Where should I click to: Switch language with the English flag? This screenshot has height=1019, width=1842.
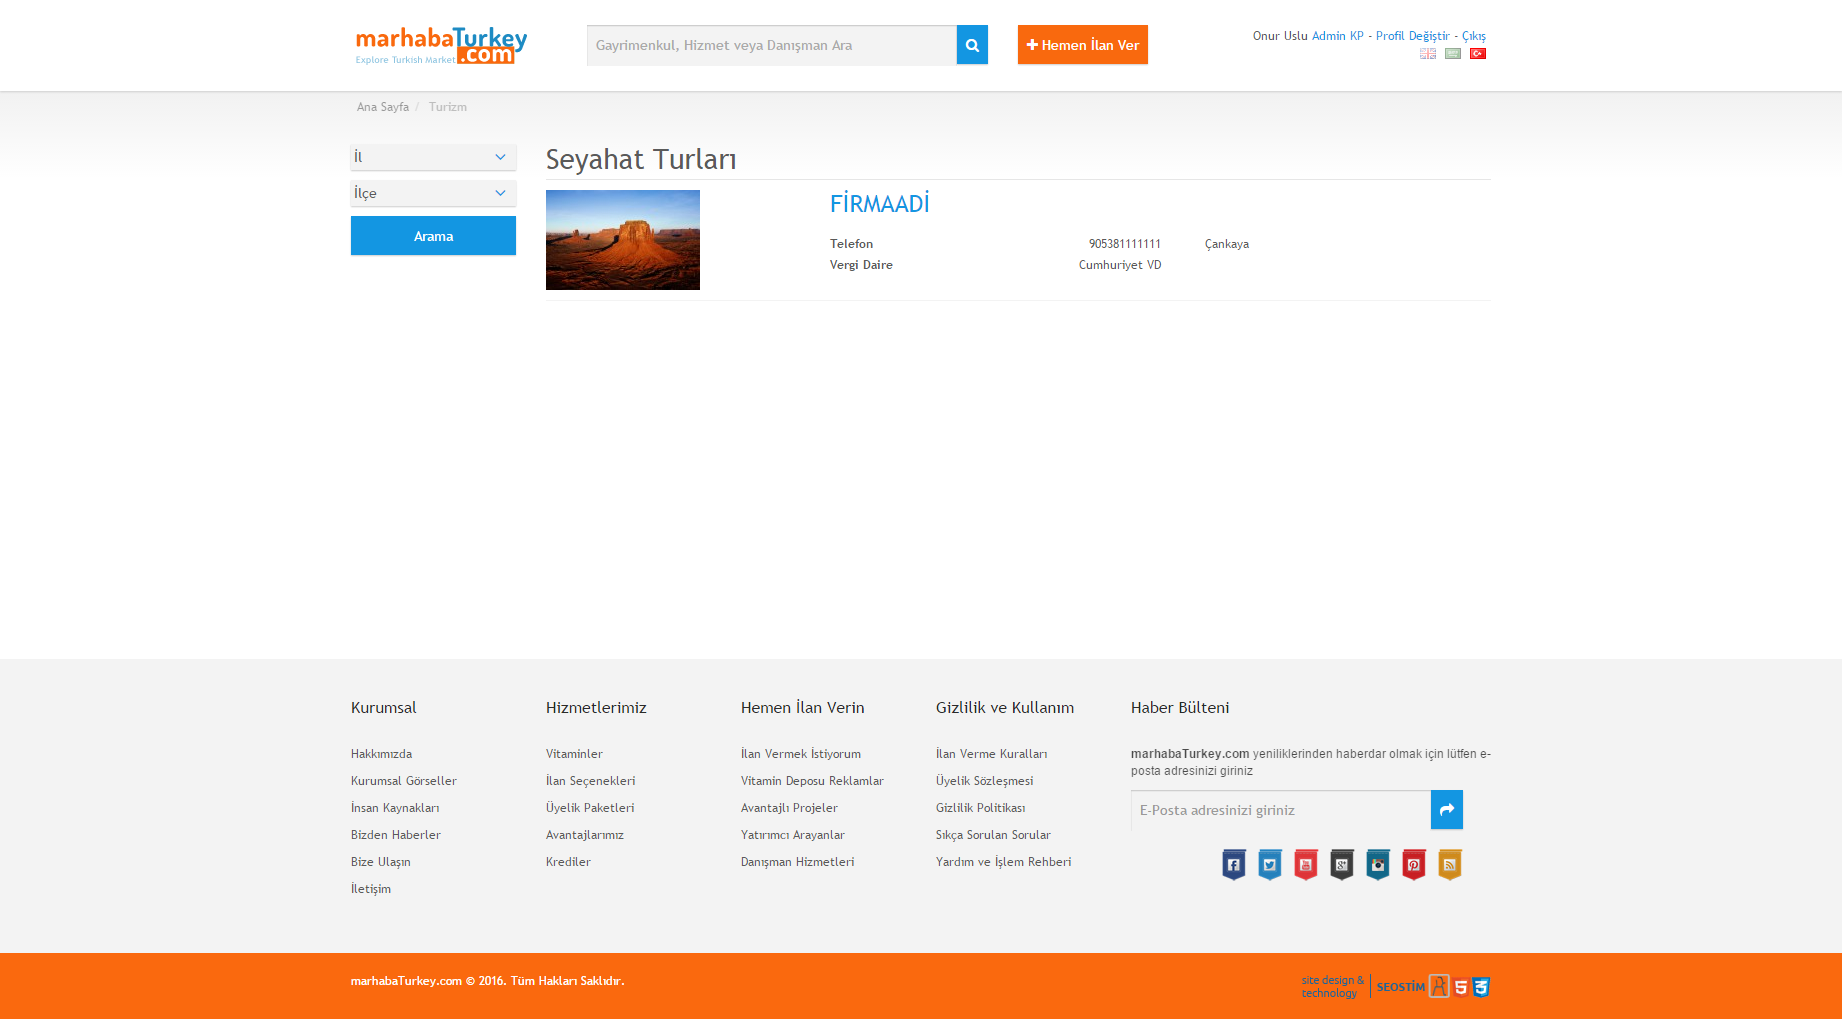coord(1427,54)
